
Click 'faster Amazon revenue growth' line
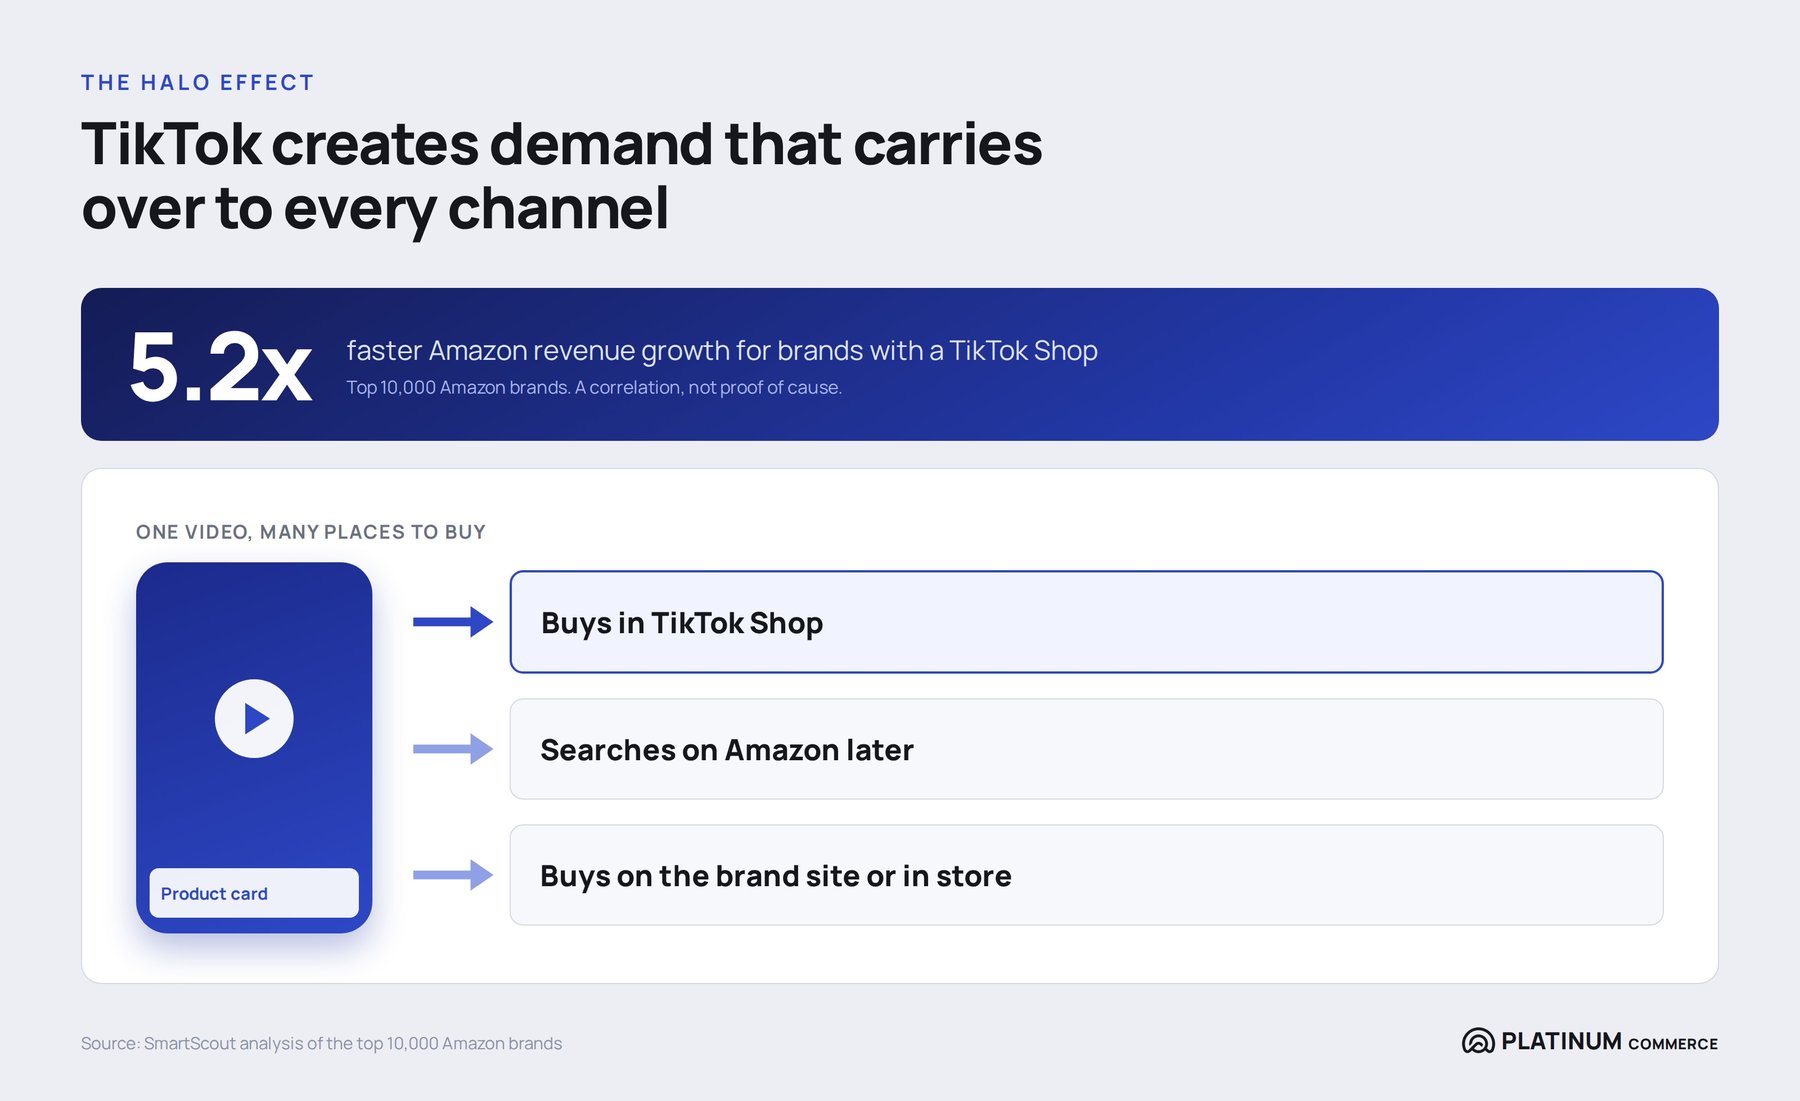point(722,350)
